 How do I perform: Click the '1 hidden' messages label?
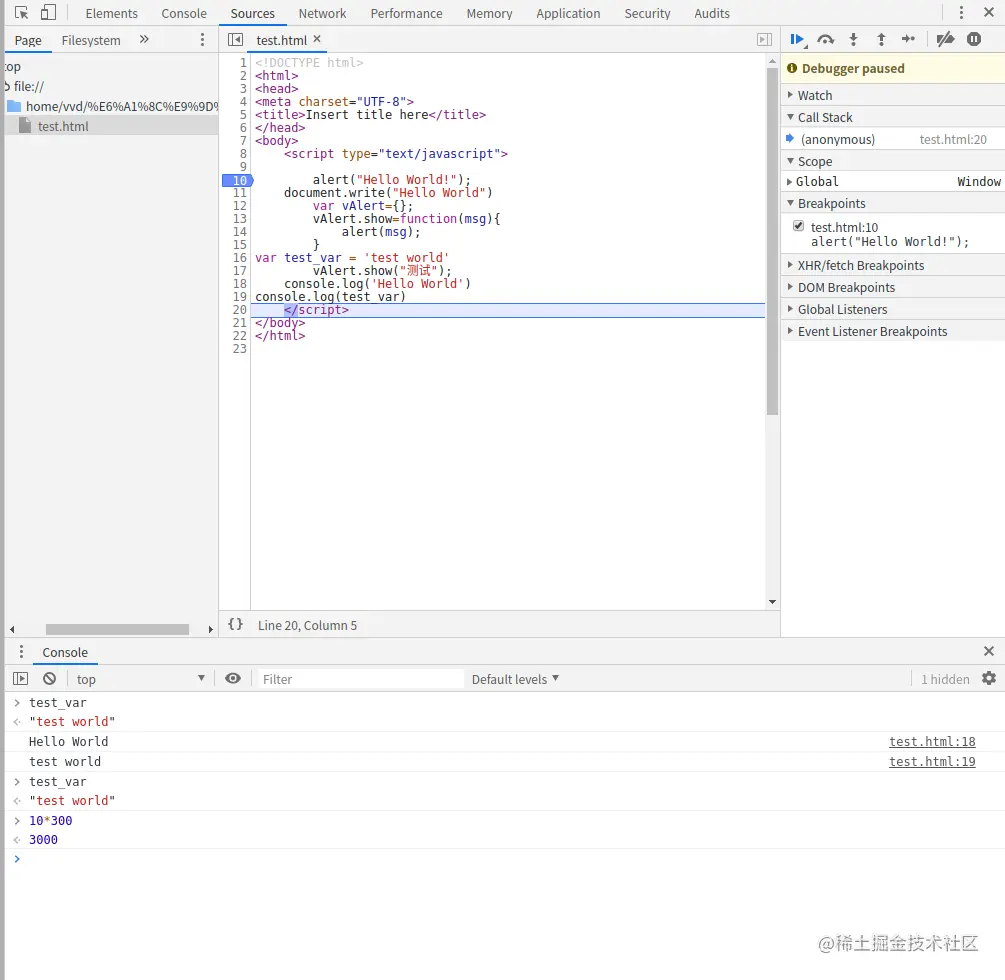click(x=945, y=679)
